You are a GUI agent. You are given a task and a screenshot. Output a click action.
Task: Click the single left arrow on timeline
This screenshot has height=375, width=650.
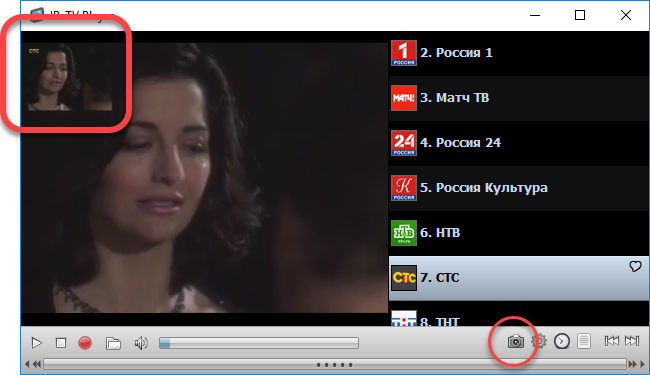pos(27,364)
